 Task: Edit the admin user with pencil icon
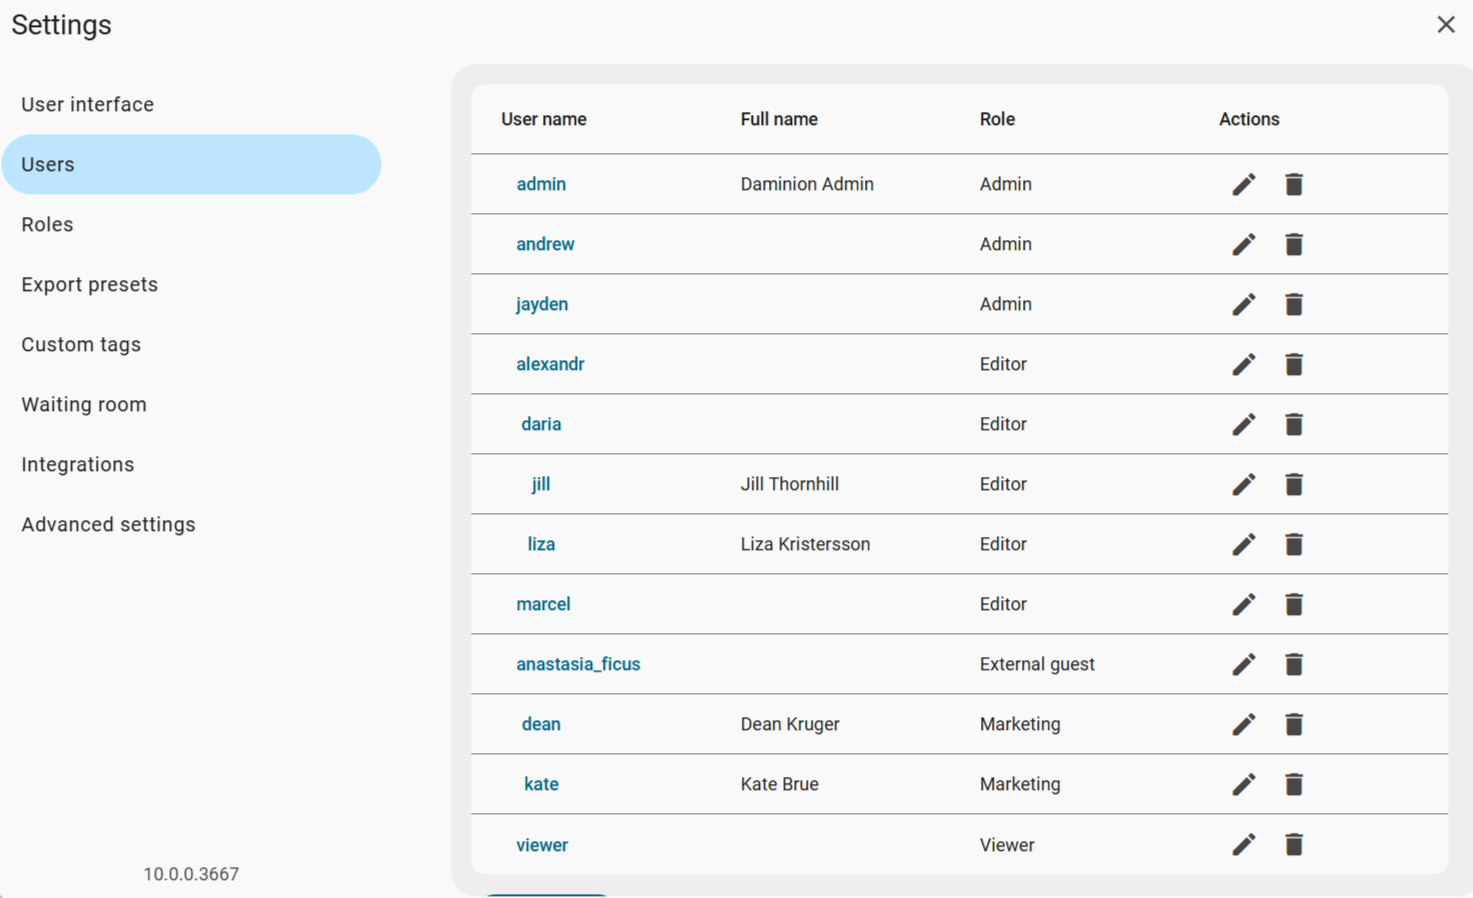(1243, 184)
